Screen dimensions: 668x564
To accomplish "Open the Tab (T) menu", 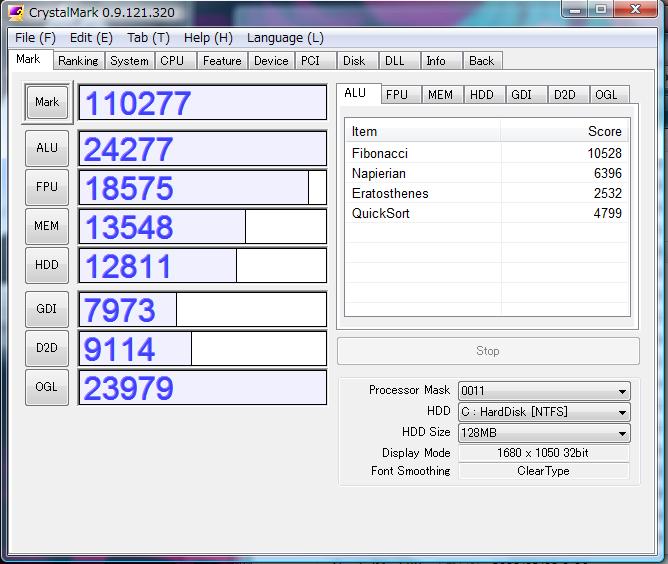I will (148, 38).
